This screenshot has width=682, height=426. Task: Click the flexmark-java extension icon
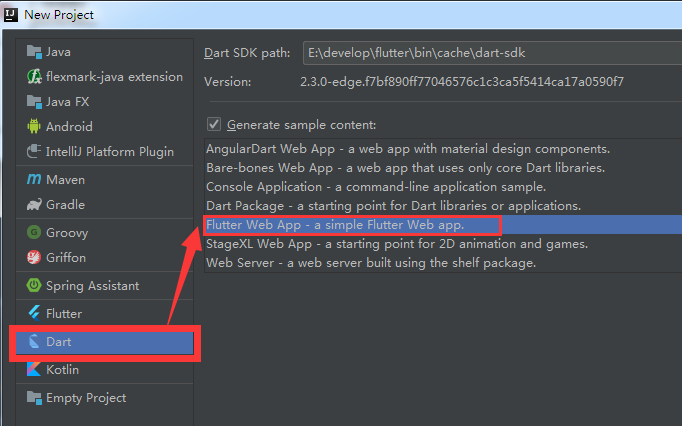(x=34, y=77)
